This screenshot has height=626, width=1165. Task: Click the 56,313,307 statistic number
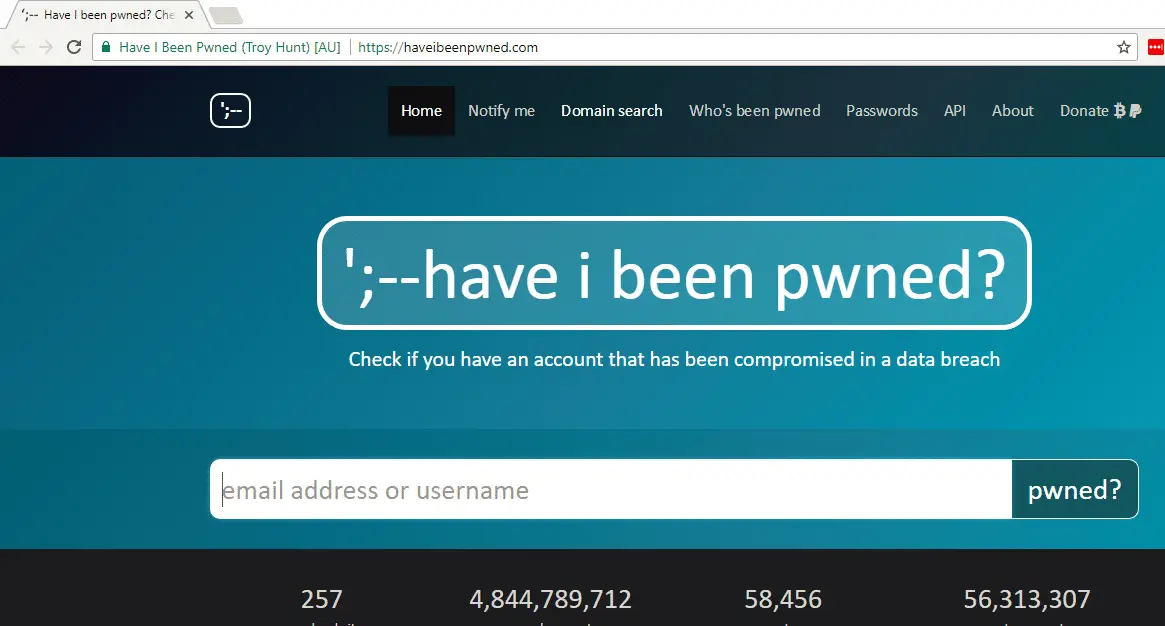[1027, 599]
